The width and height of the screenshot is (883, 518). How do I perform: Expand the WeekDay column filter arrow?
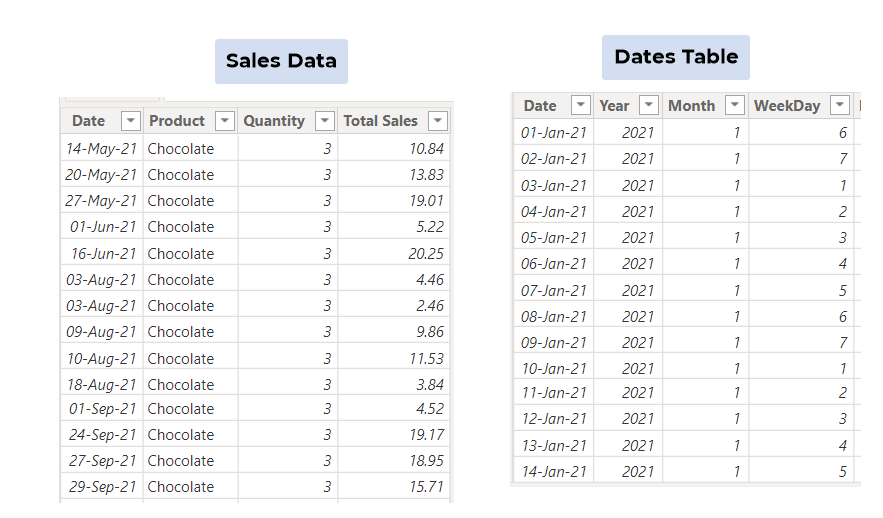pos(840,105)
